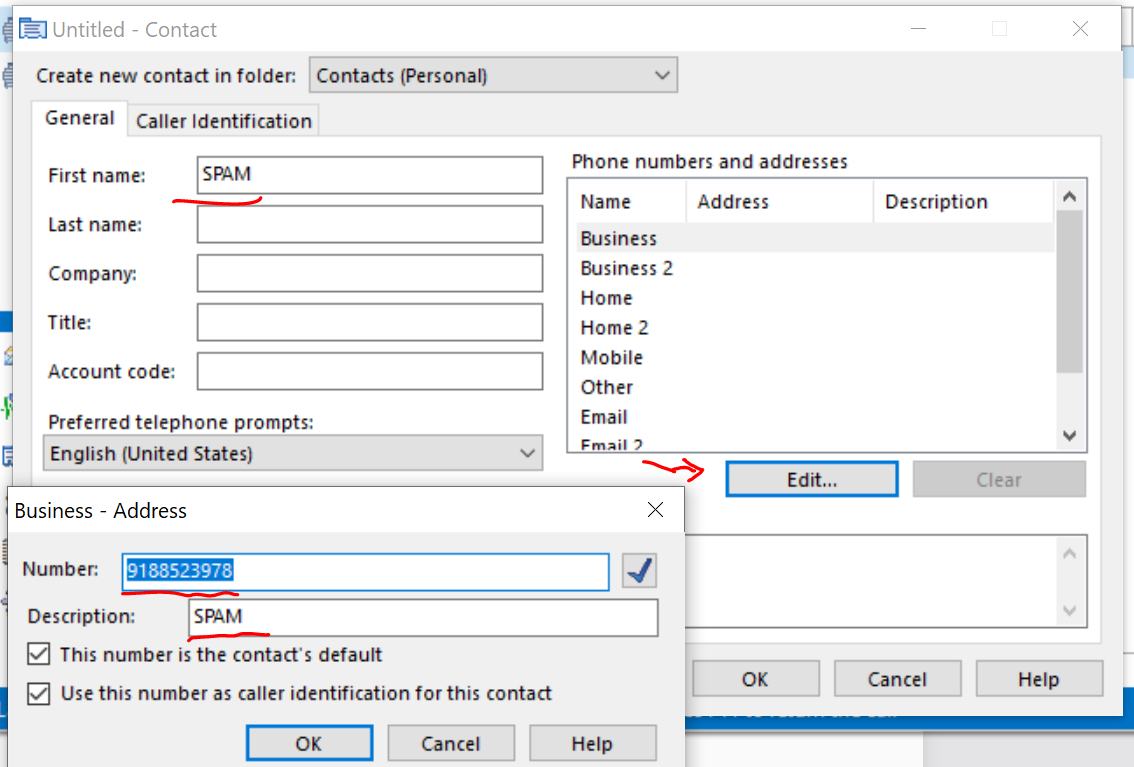Close the Business - Address dialog

[655, 510]
